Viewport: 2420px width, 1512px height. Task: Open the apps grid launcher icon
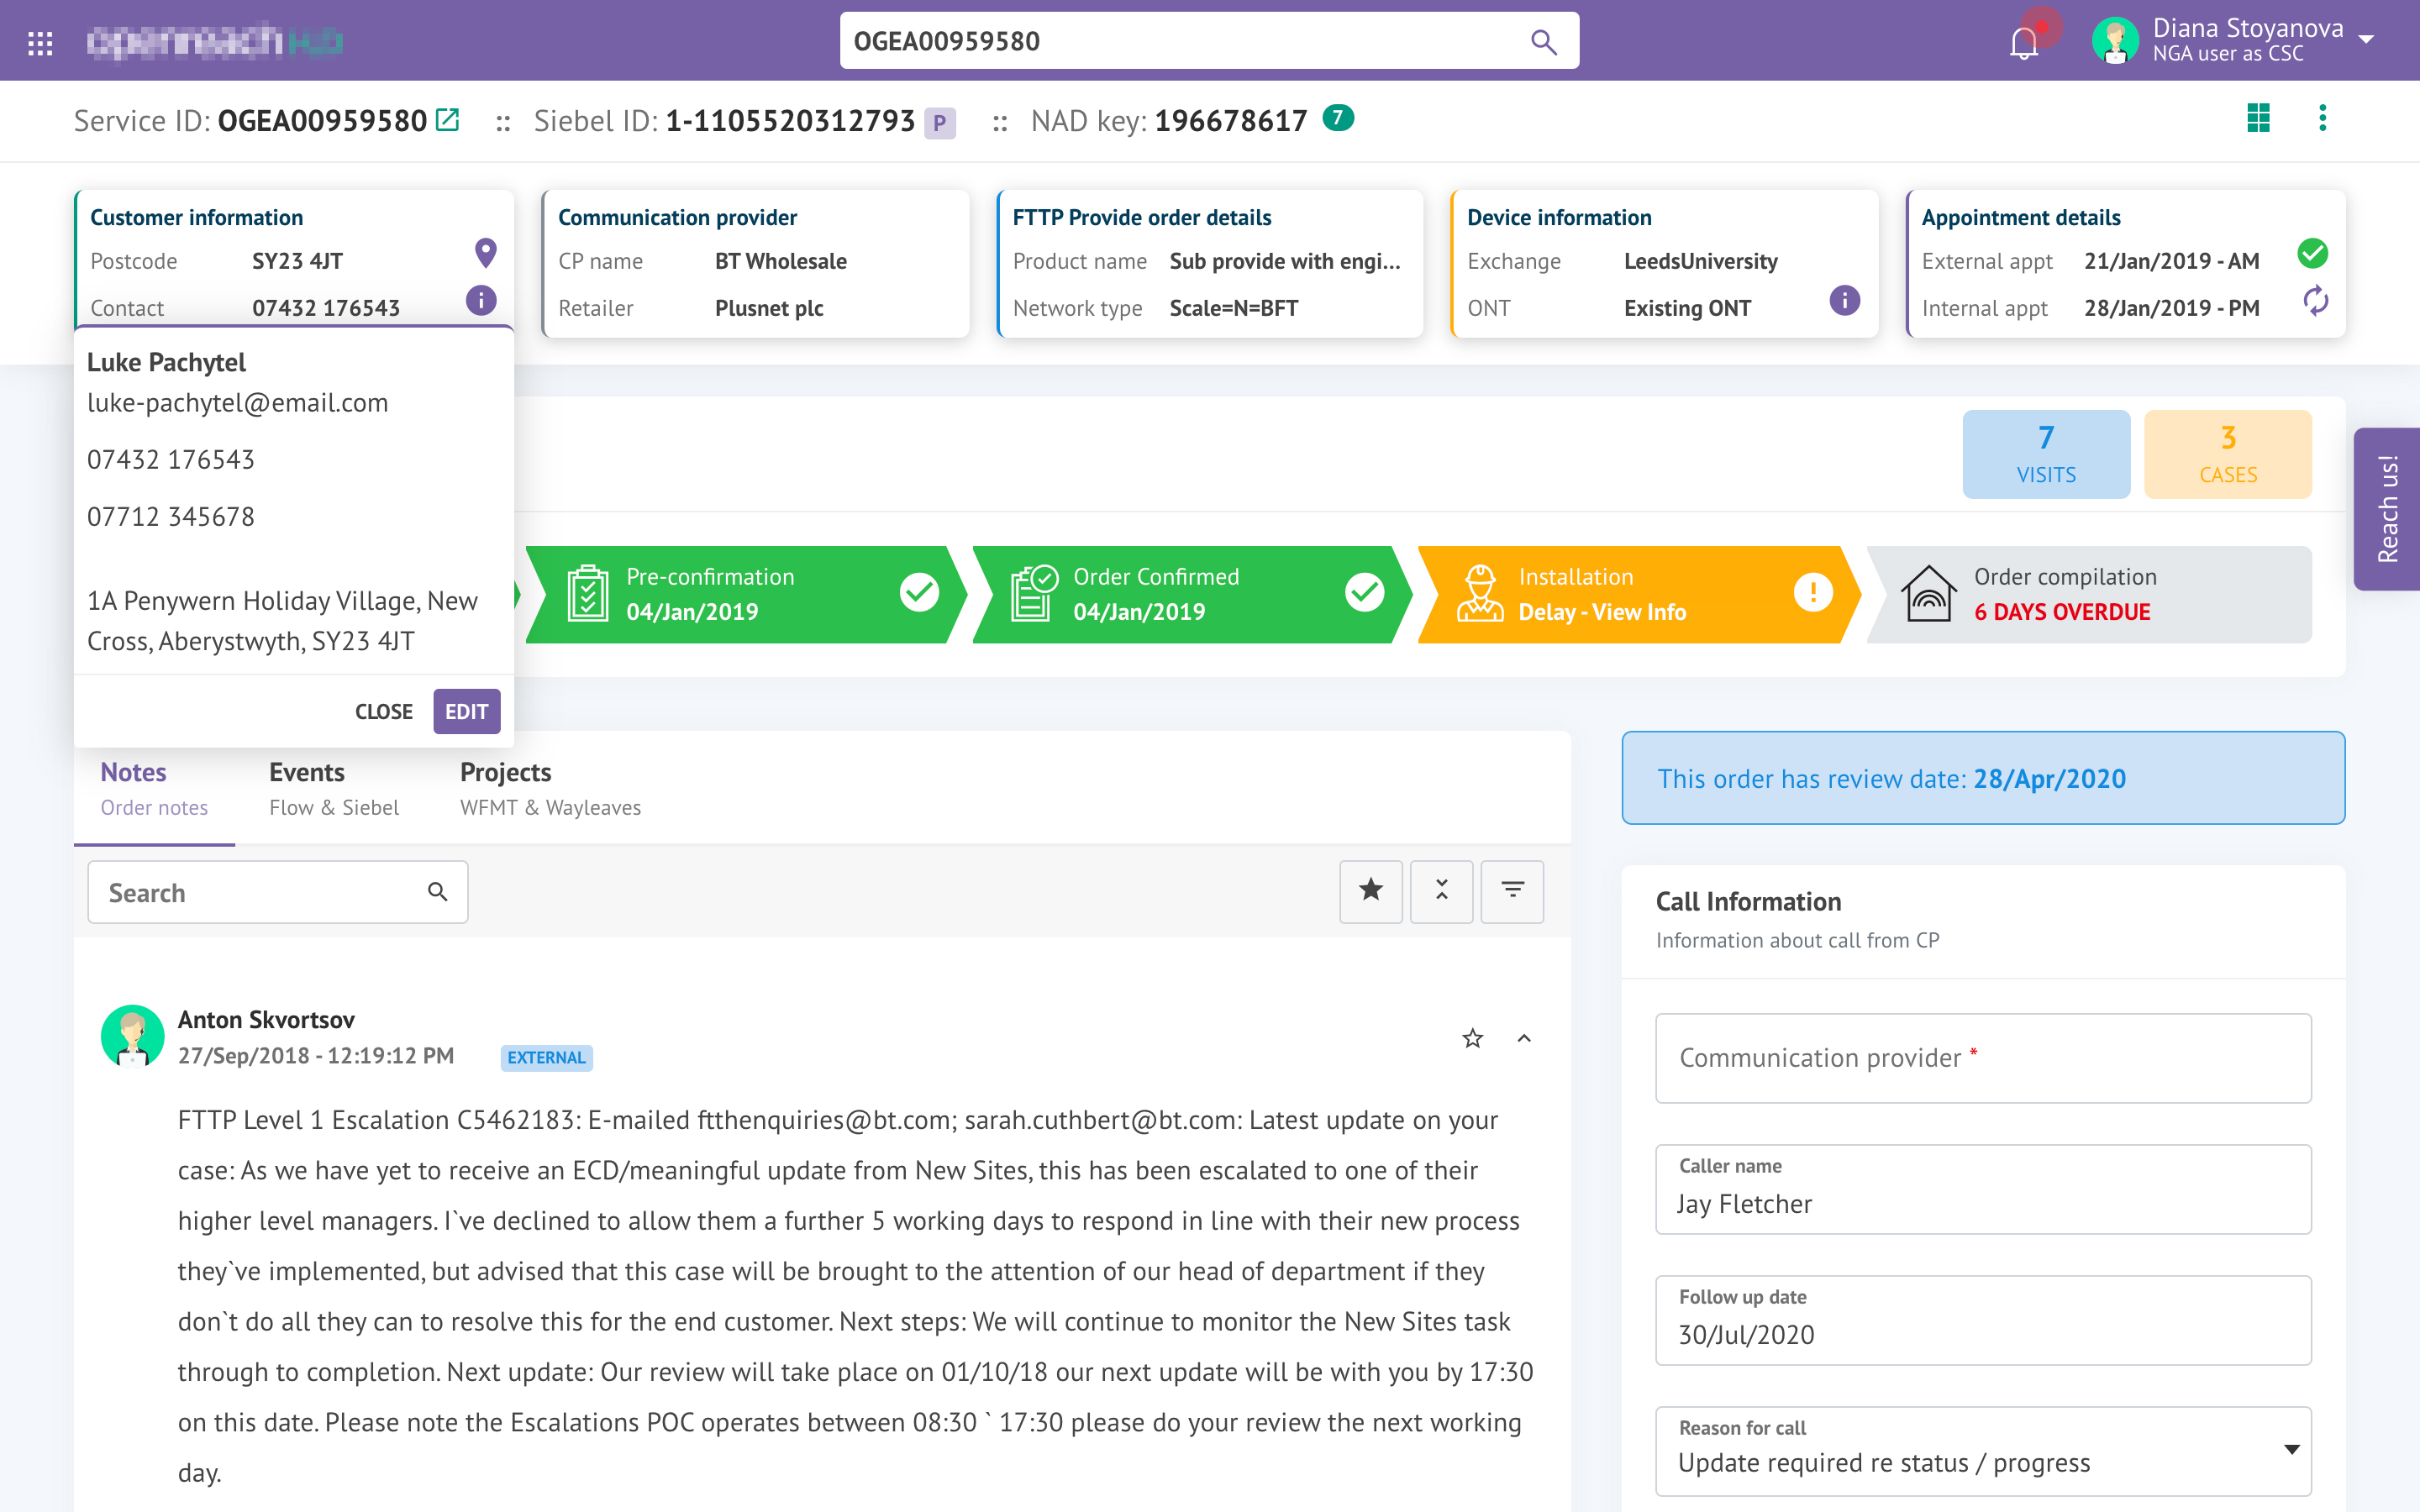pos(40,42)
